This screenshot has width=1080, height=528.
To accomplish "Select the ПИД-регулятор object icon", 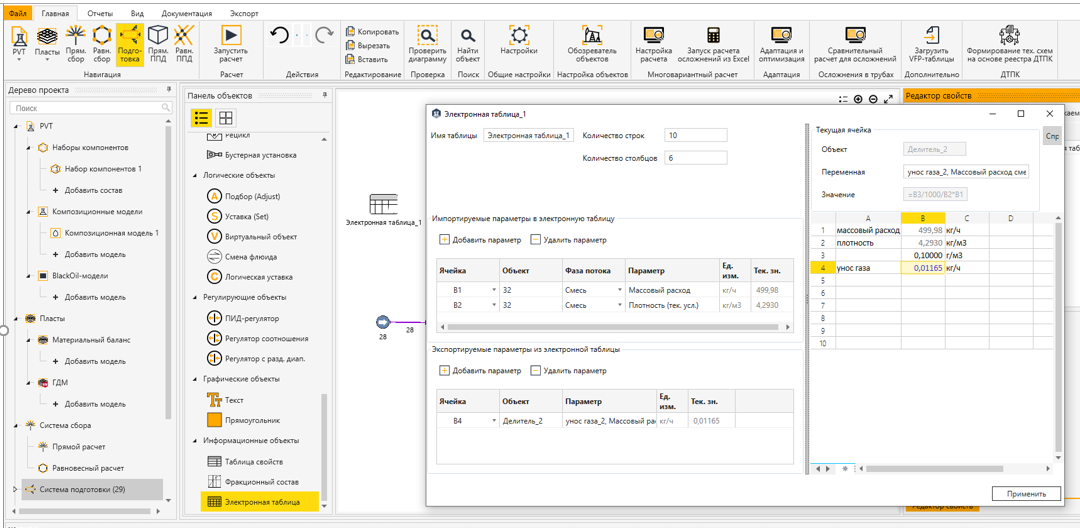I will 214,319.
